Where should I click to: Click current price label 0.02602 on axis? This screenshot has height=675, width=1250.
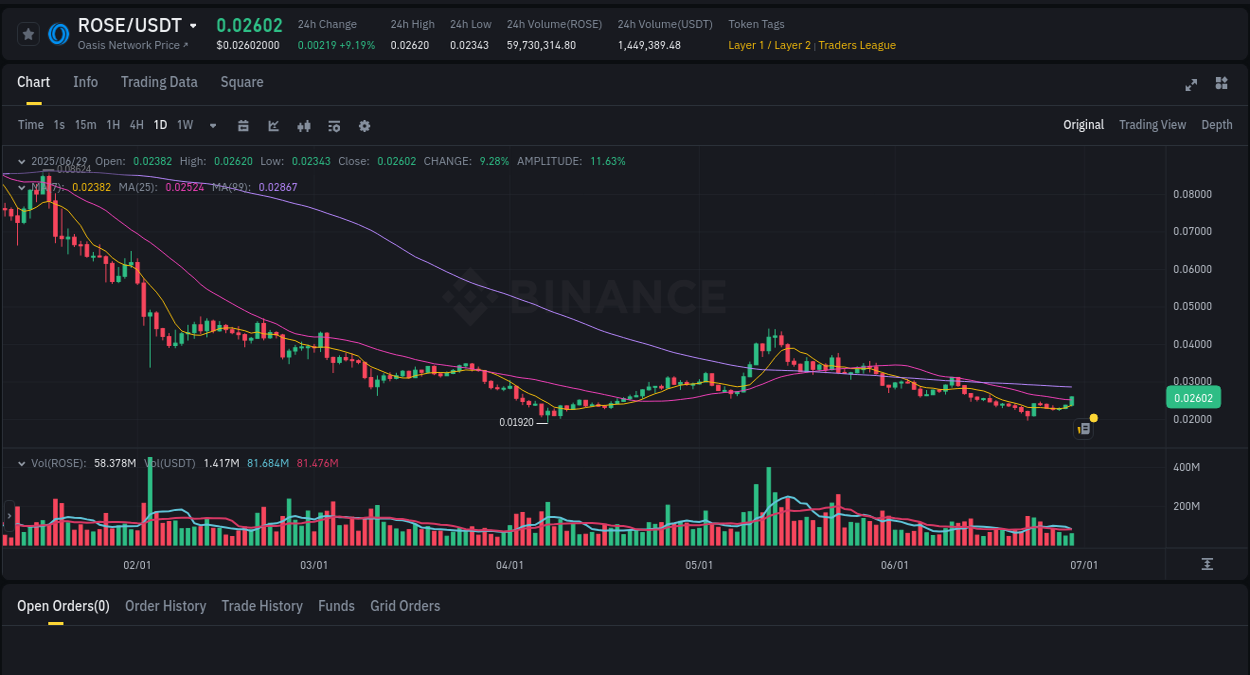coord(1192,398)
